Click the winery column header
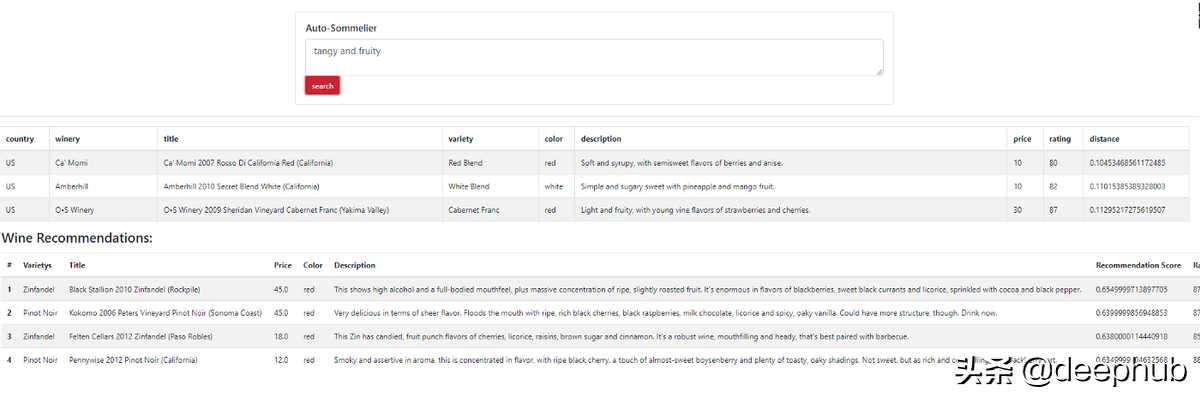Viewport: 1200px width, 399px height. [68, 139]
